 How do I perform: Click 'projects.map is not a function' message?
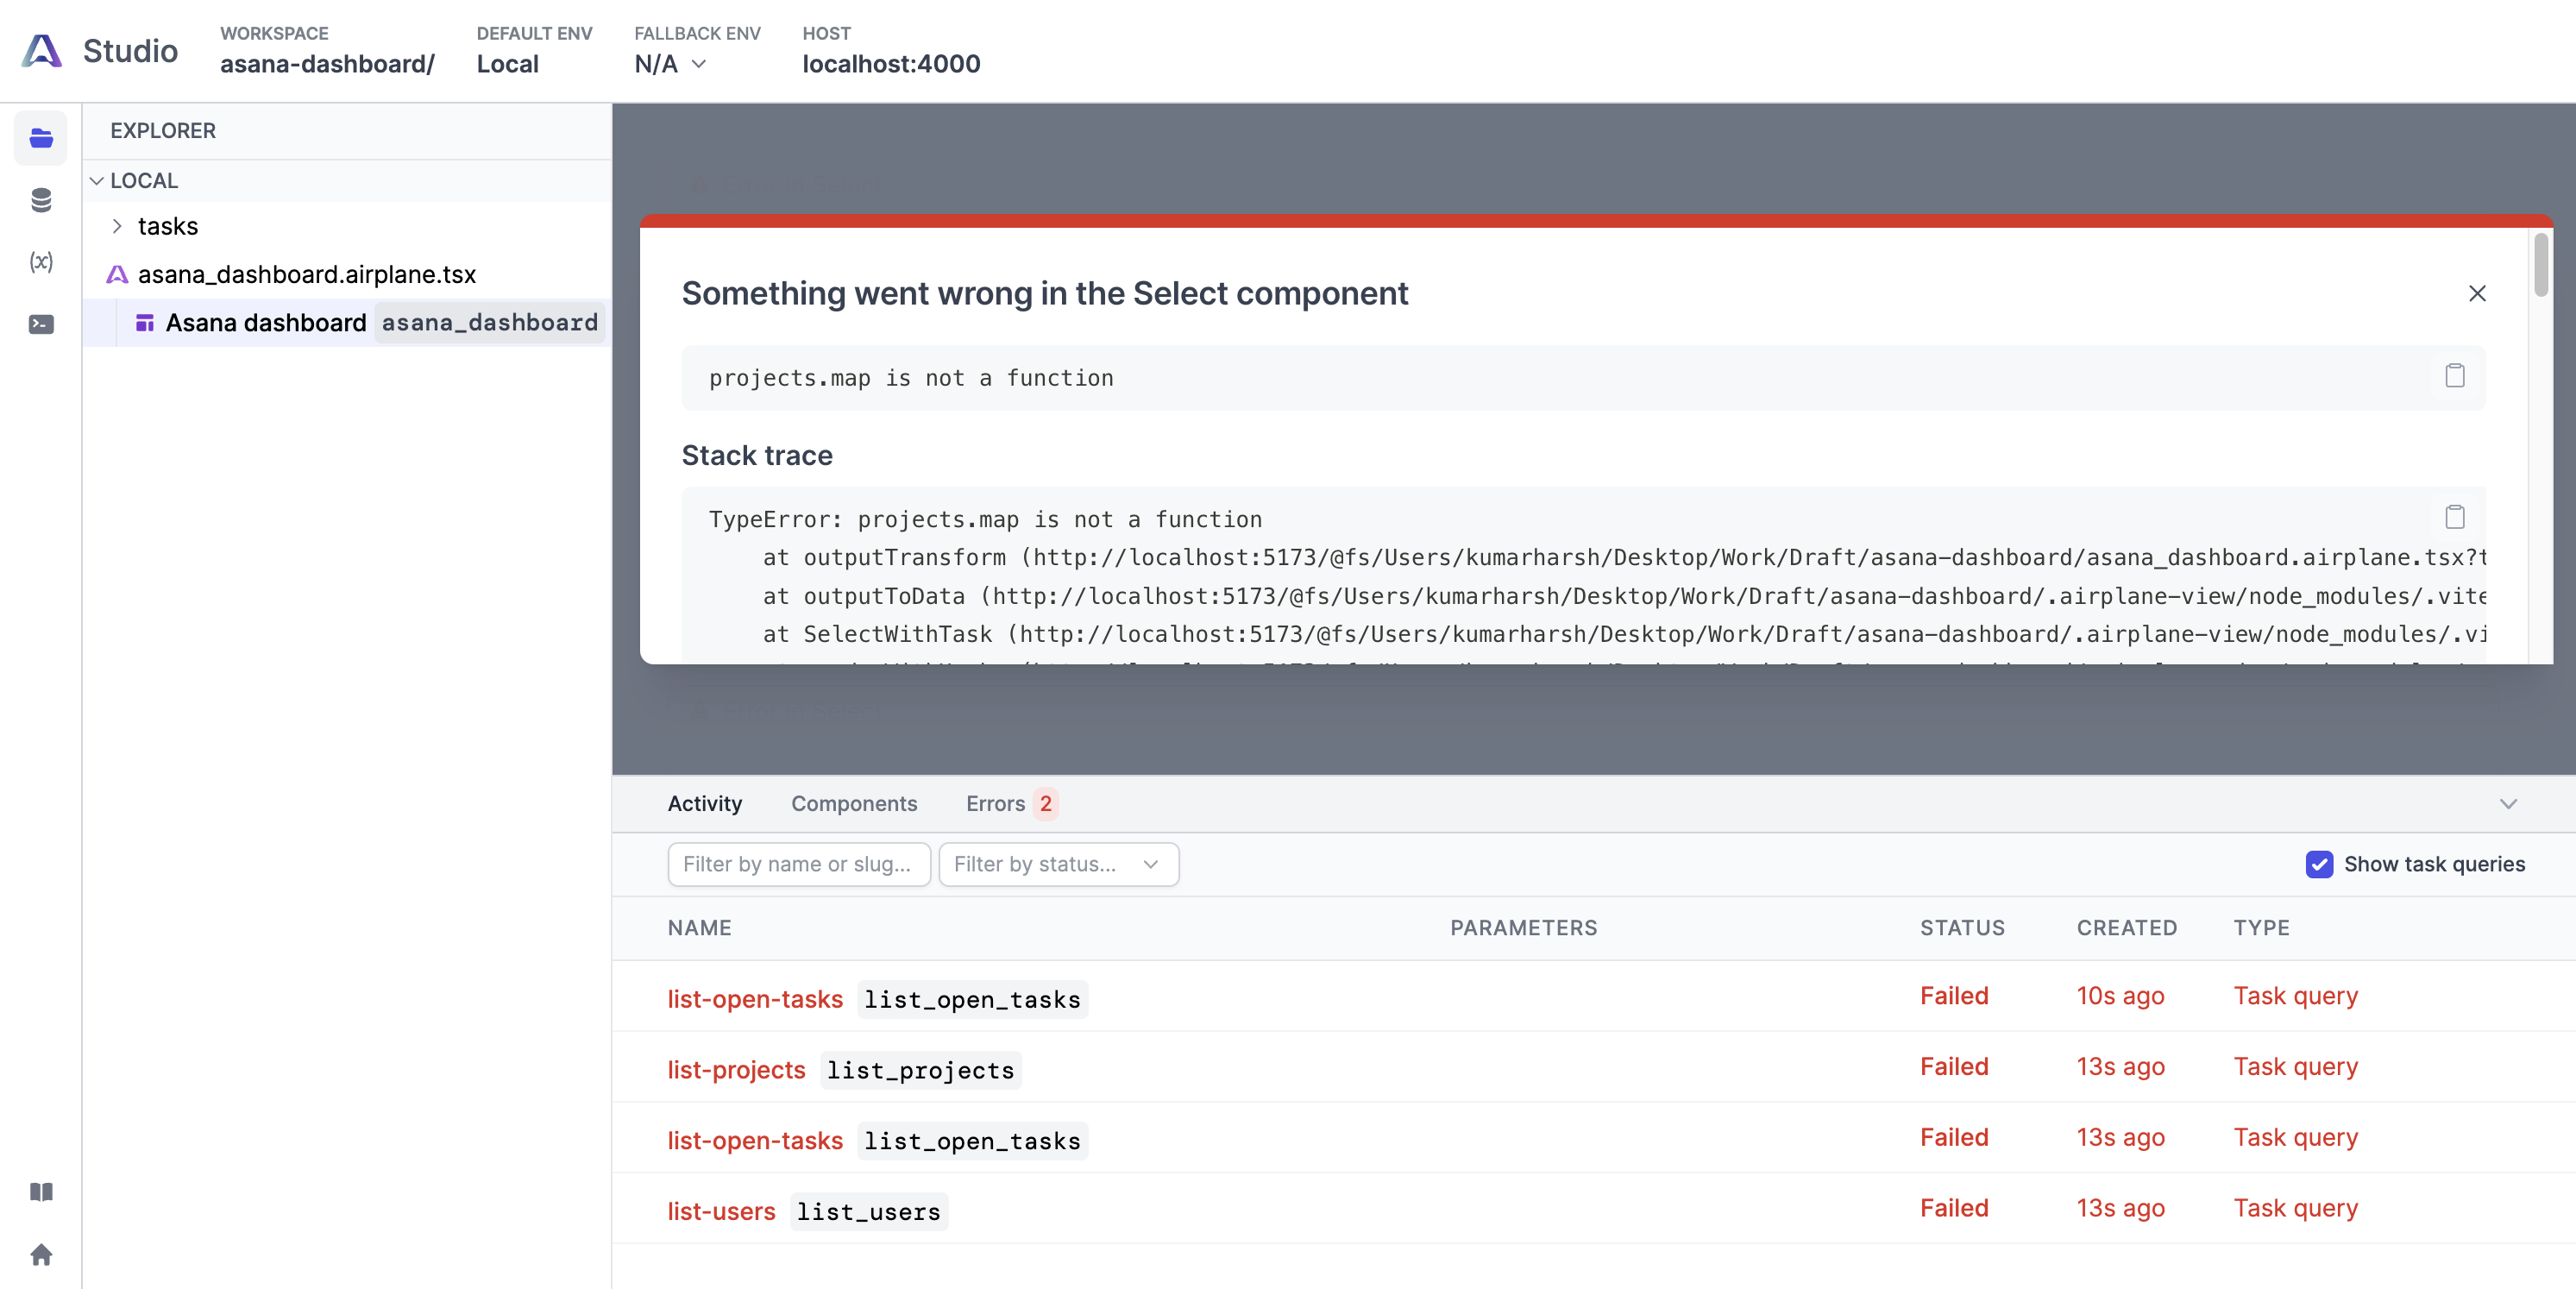[911, 378]
